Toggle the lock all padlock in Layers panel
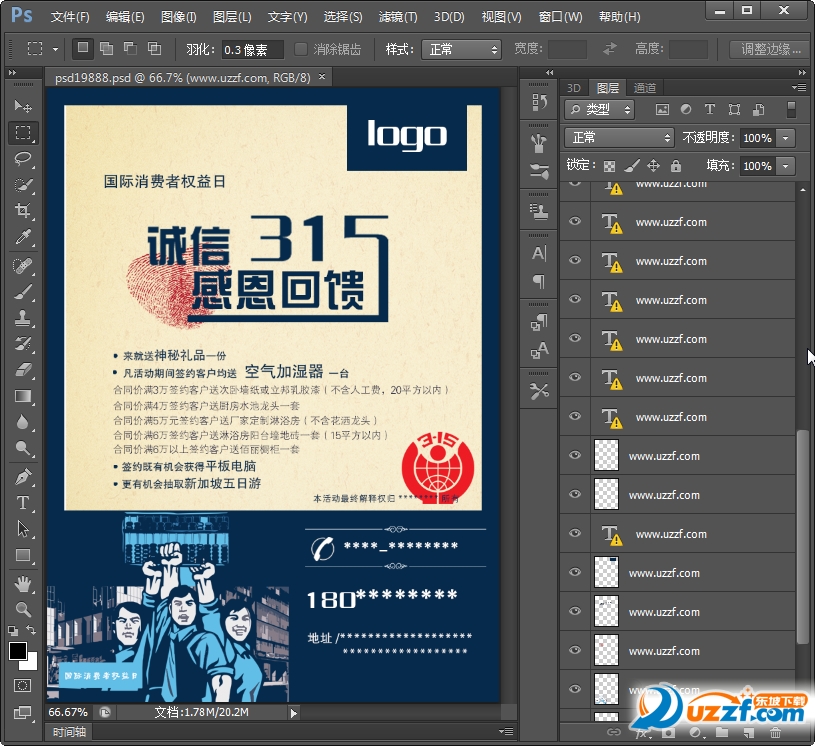 (x=676, y=166)
